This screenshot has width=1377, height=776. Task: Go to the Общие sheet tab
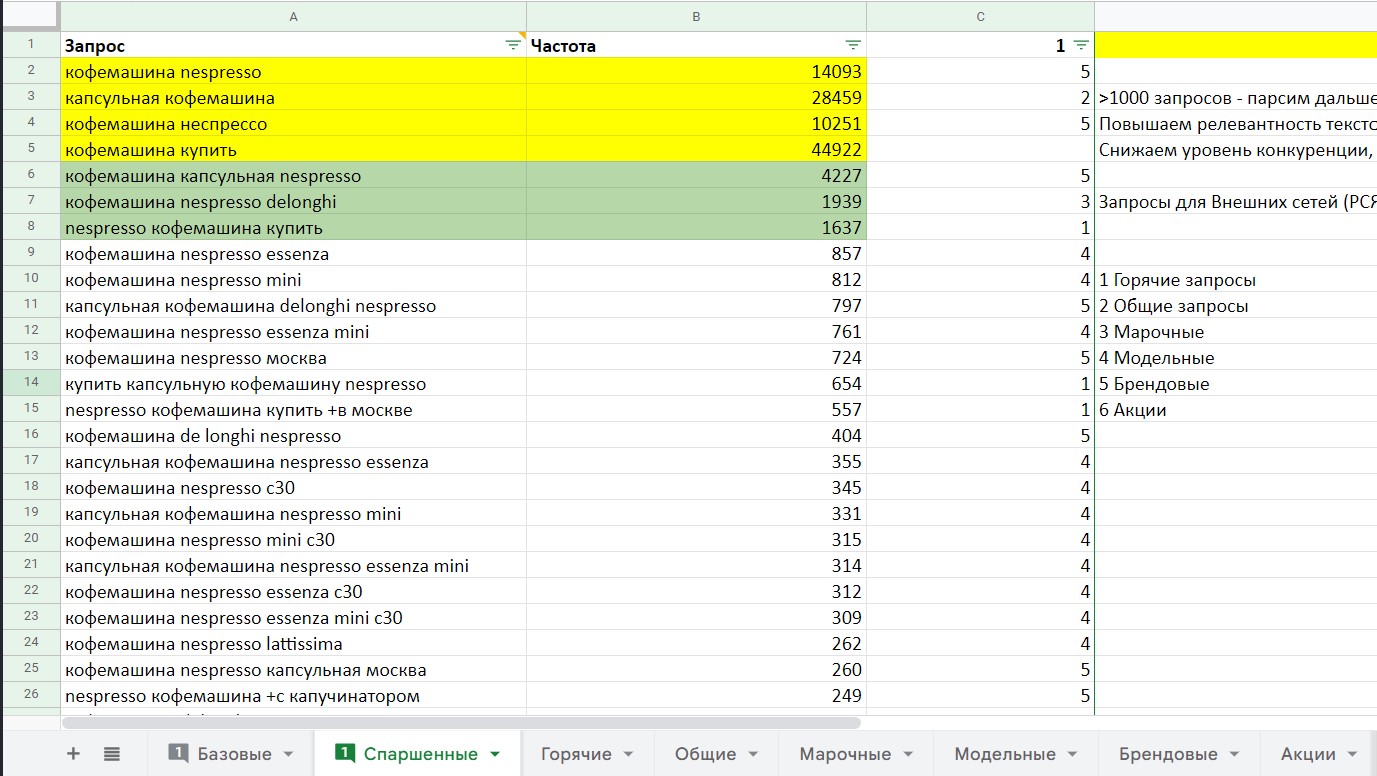pos(705,754)
